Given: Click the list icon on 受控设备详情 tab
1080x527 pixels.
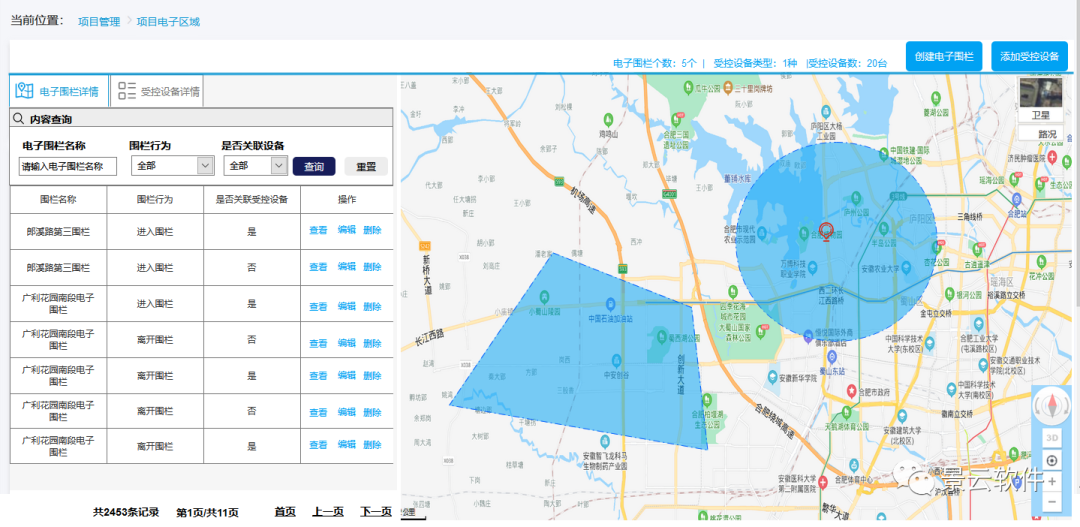Looking at the screenshot, I should pyautogui.click(x=127, y=91).
